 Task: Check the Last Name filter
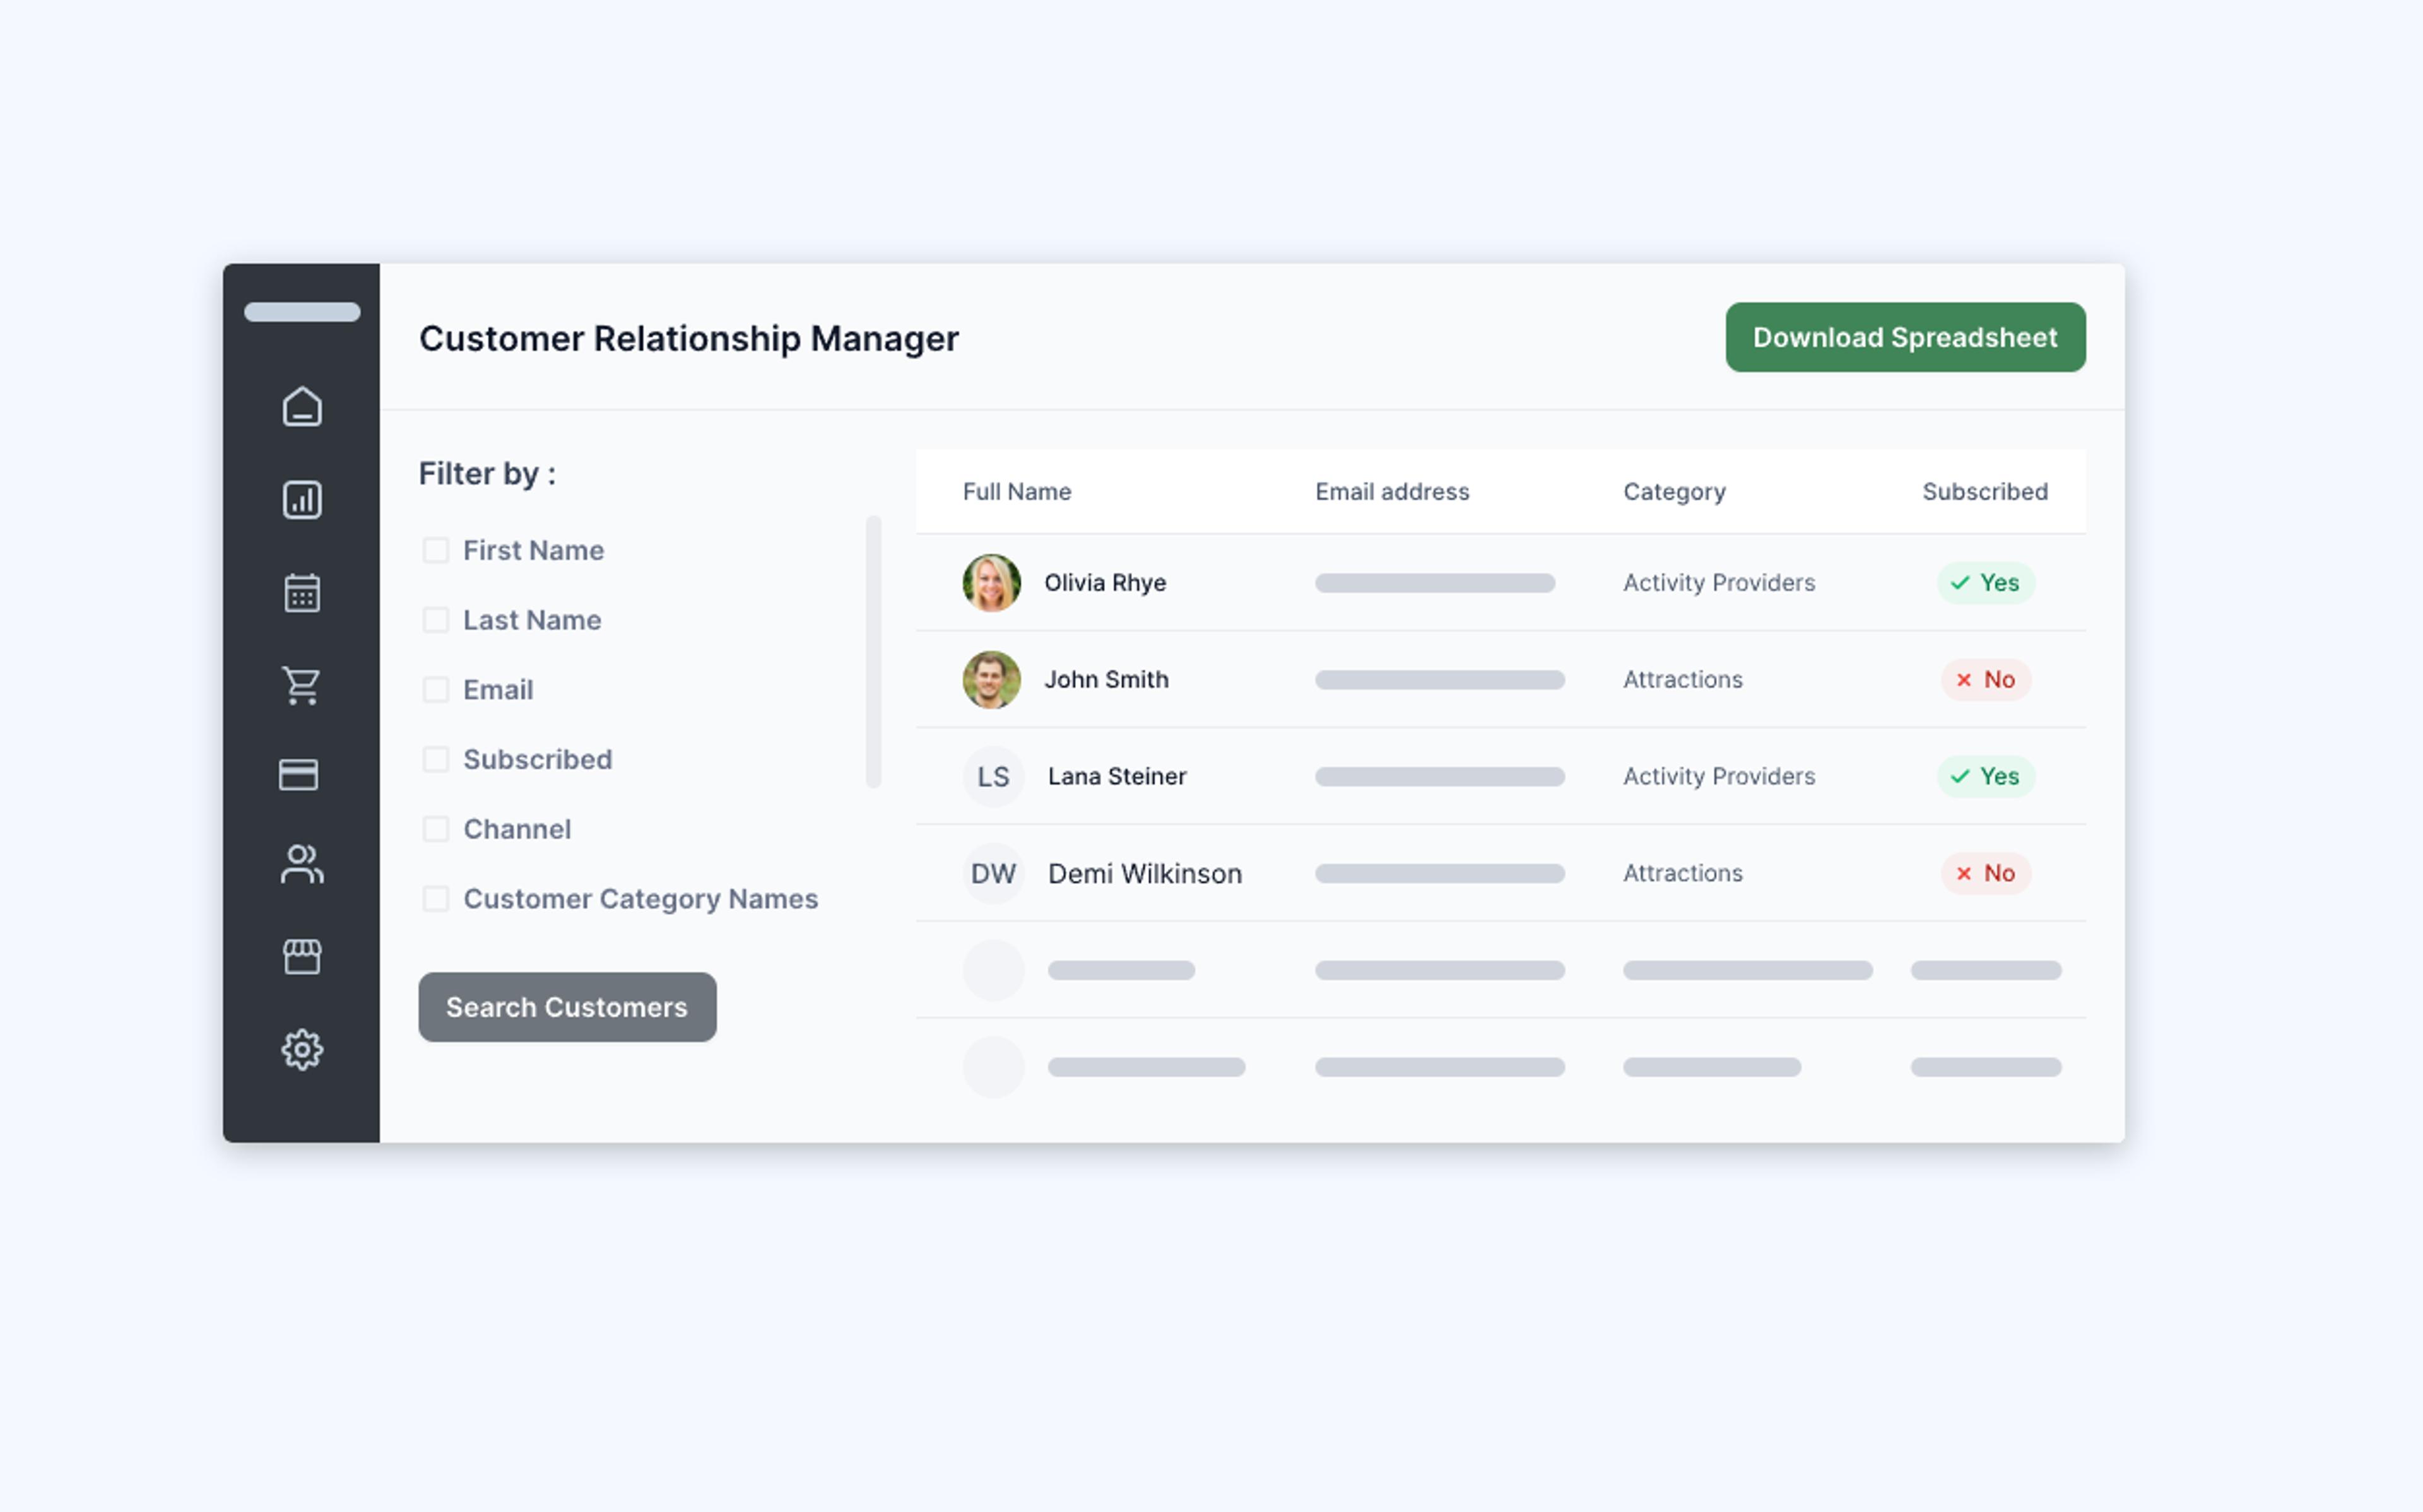(x=436, y=620)
